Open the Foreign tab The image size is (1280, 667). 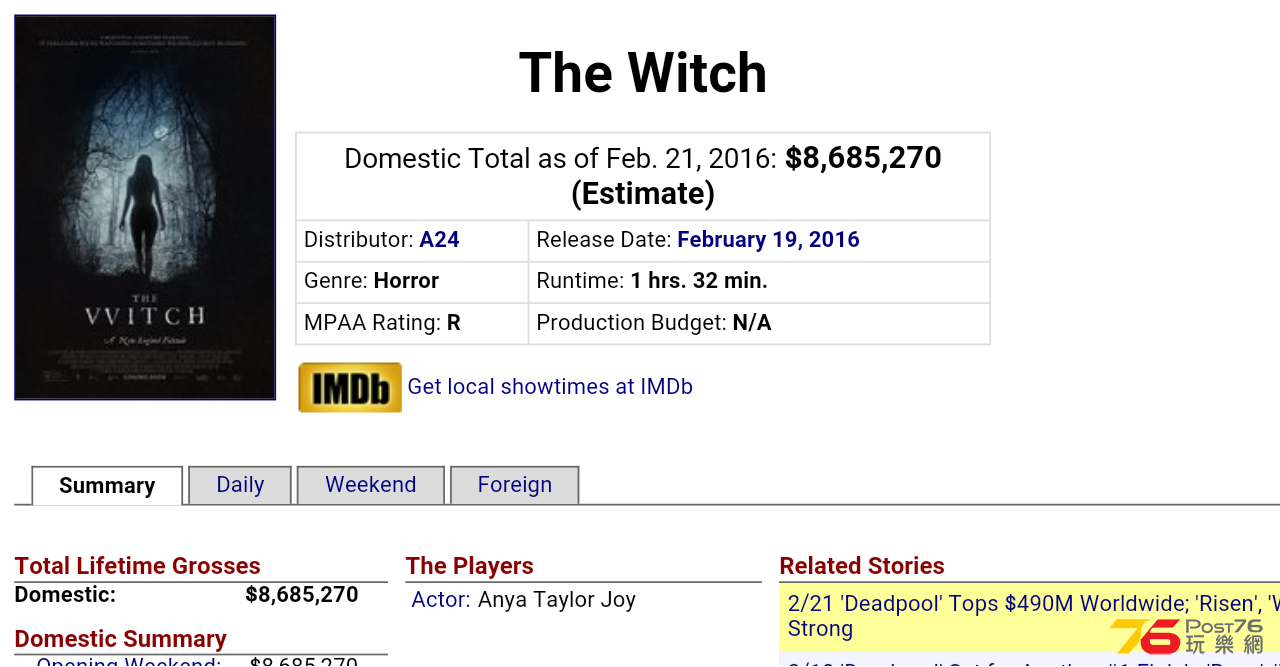[514, 485]
